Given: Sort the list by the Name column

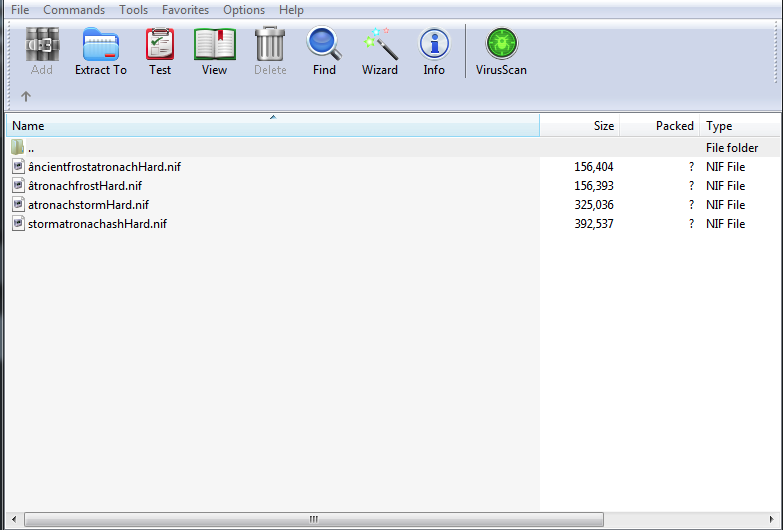Looking at the screenshot, I should click(273, 125).
